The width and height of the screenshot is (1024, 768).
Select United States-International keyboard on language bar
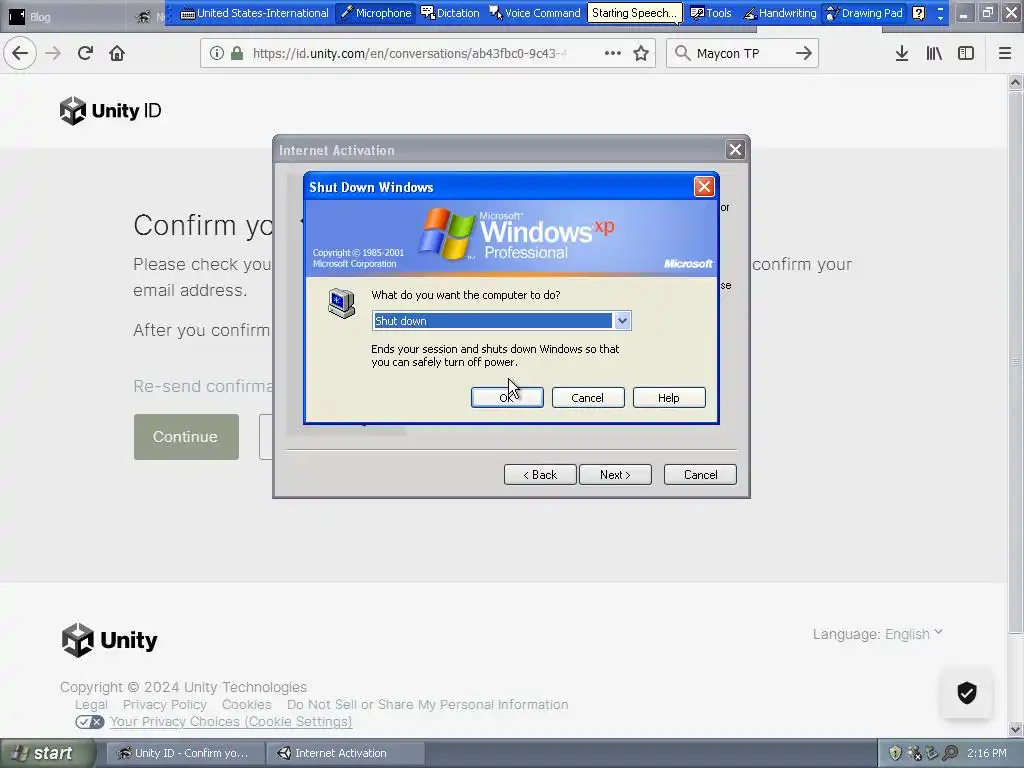(x=255, y=13)
